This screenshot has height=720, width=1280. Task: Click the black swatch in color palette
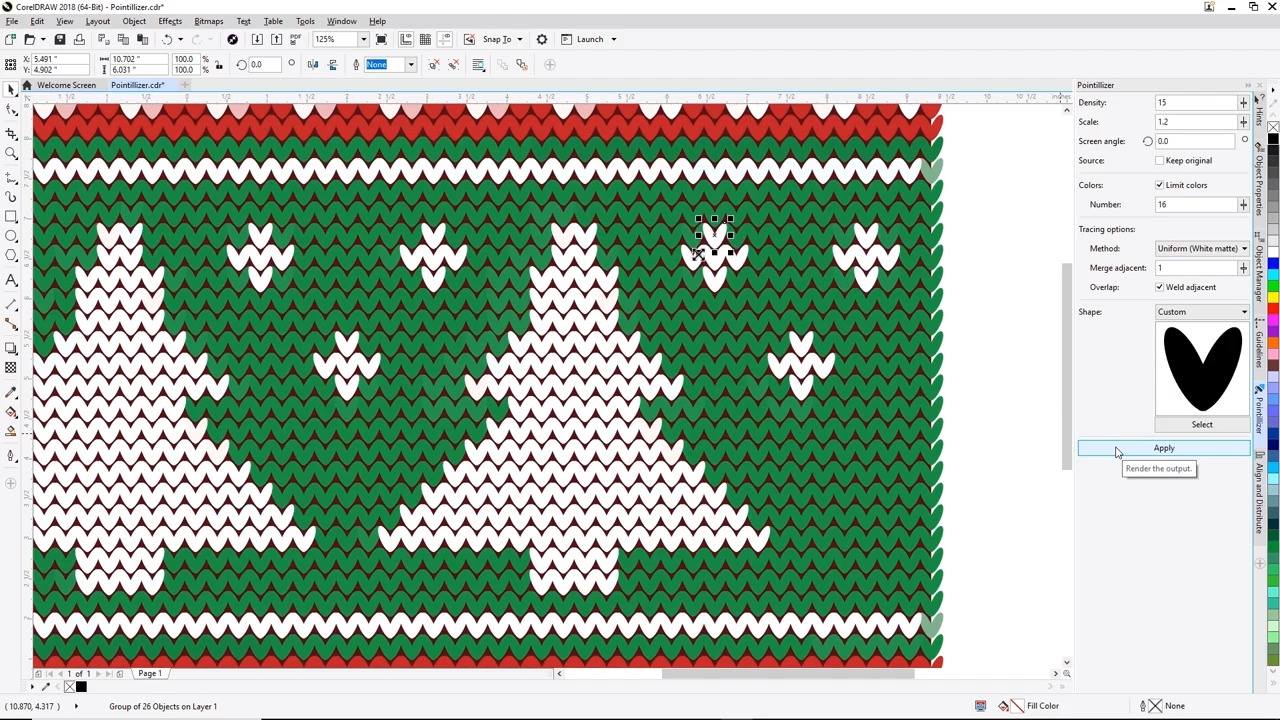click(x=1273, y=139)
